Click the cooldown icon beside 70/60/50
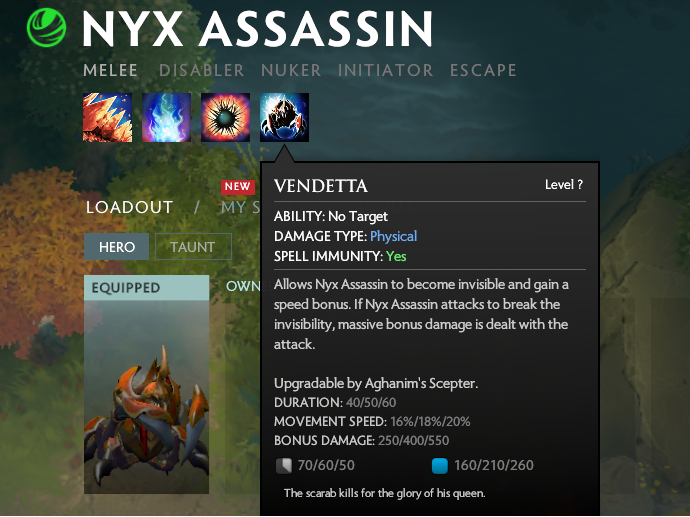Viewport: 690px width, 517px height. (x=283, y=466)
